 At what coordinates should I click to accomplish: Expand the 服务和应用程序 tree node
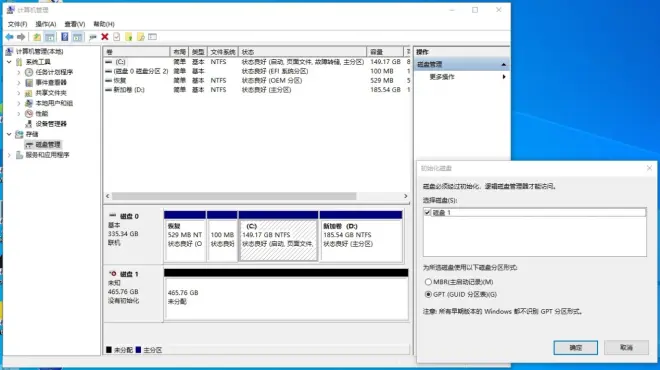[x=9, y=155]
